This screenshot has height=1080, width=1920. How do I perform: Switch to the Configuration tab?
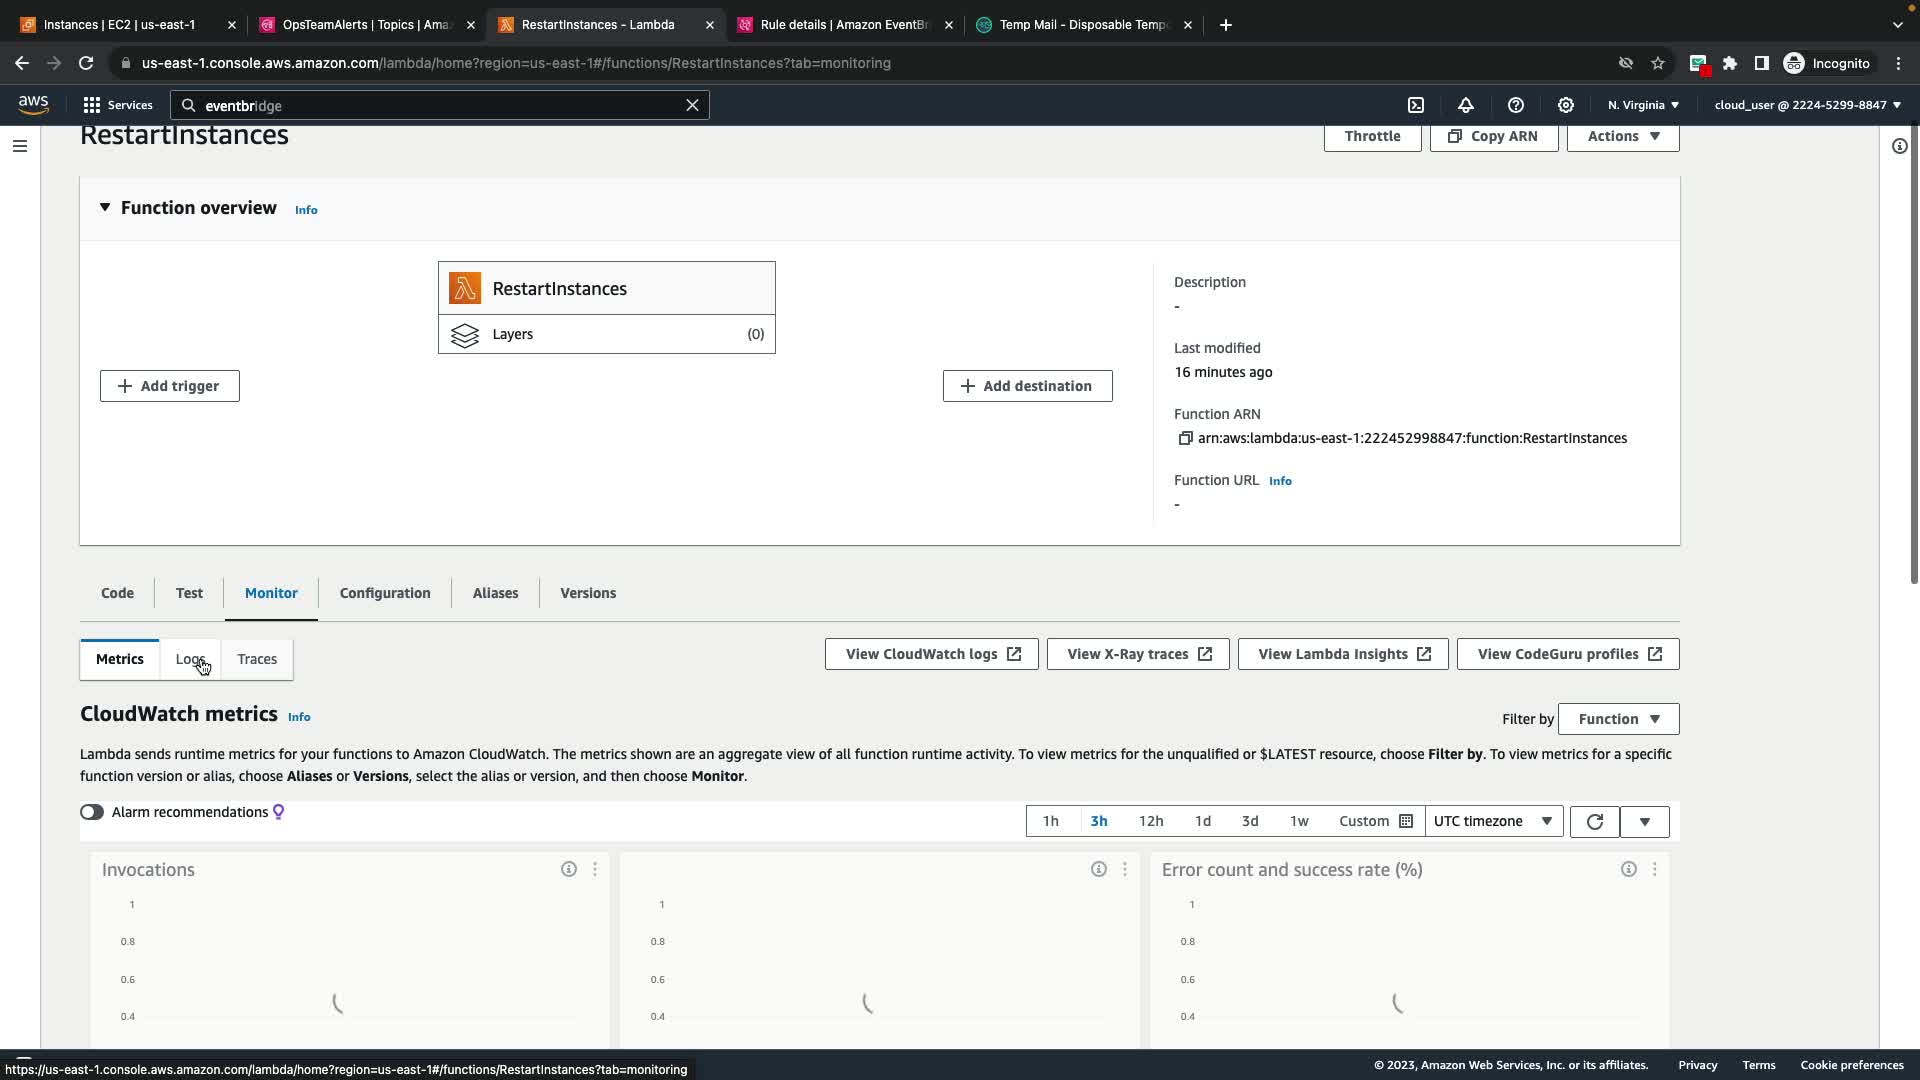tap(385, 593)
